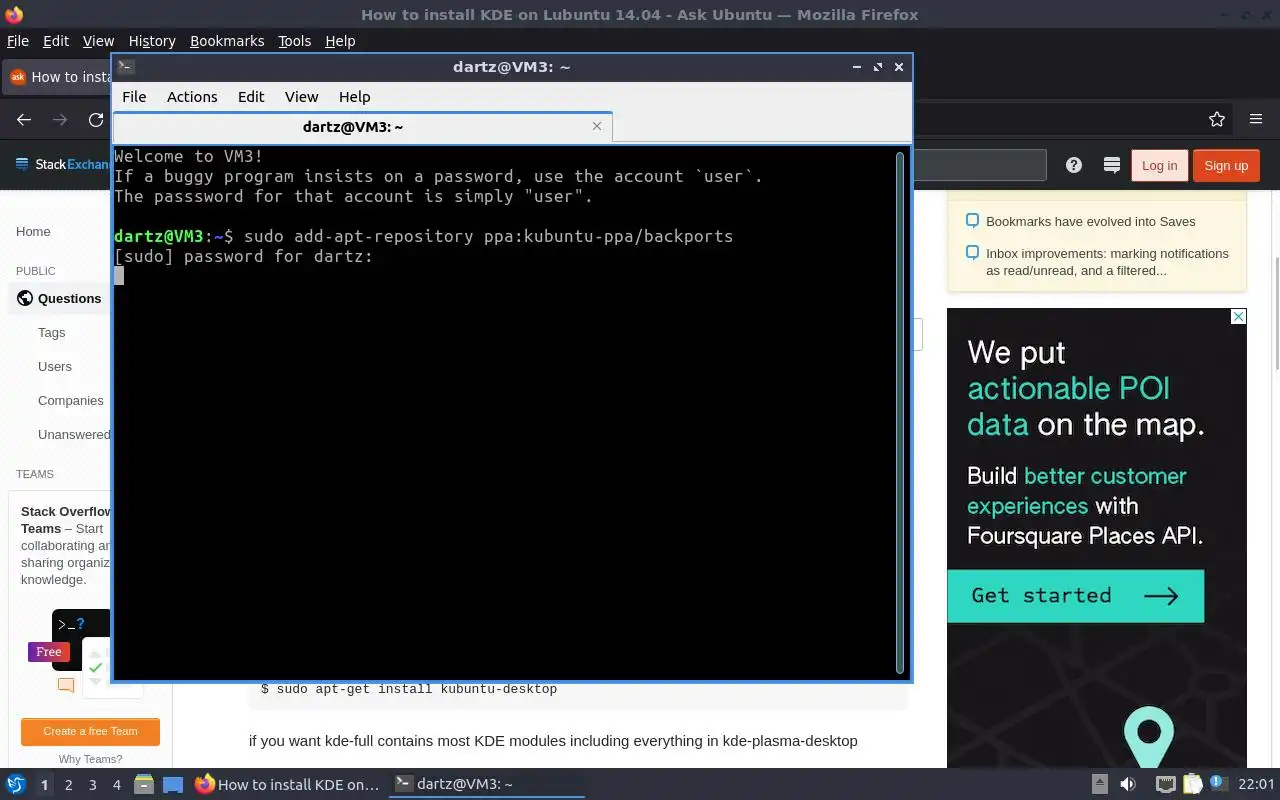Image resolution: width=1280 pixels, height=800 pixels.
Task: Open Firefox View menu
Action: tap(98, 41)
